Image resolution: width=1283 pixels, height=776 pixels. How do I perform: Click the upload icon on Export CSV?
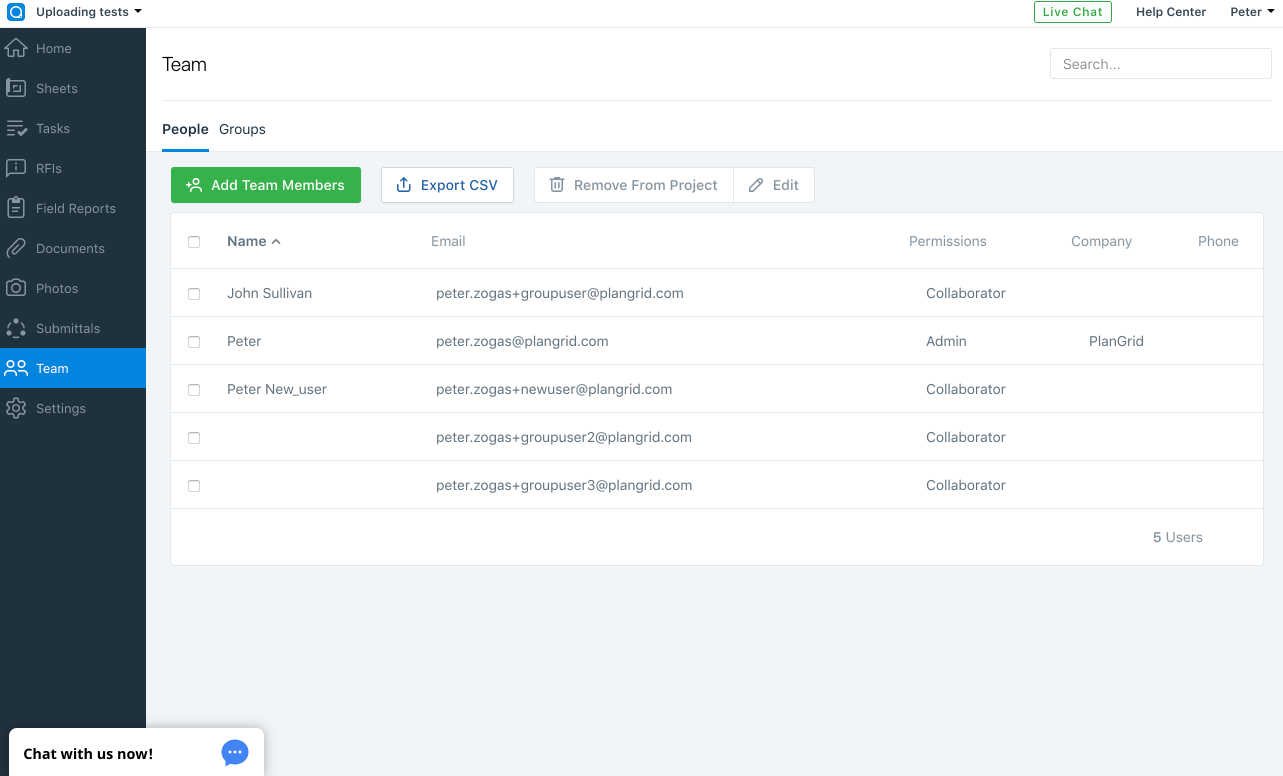(404, 185)
